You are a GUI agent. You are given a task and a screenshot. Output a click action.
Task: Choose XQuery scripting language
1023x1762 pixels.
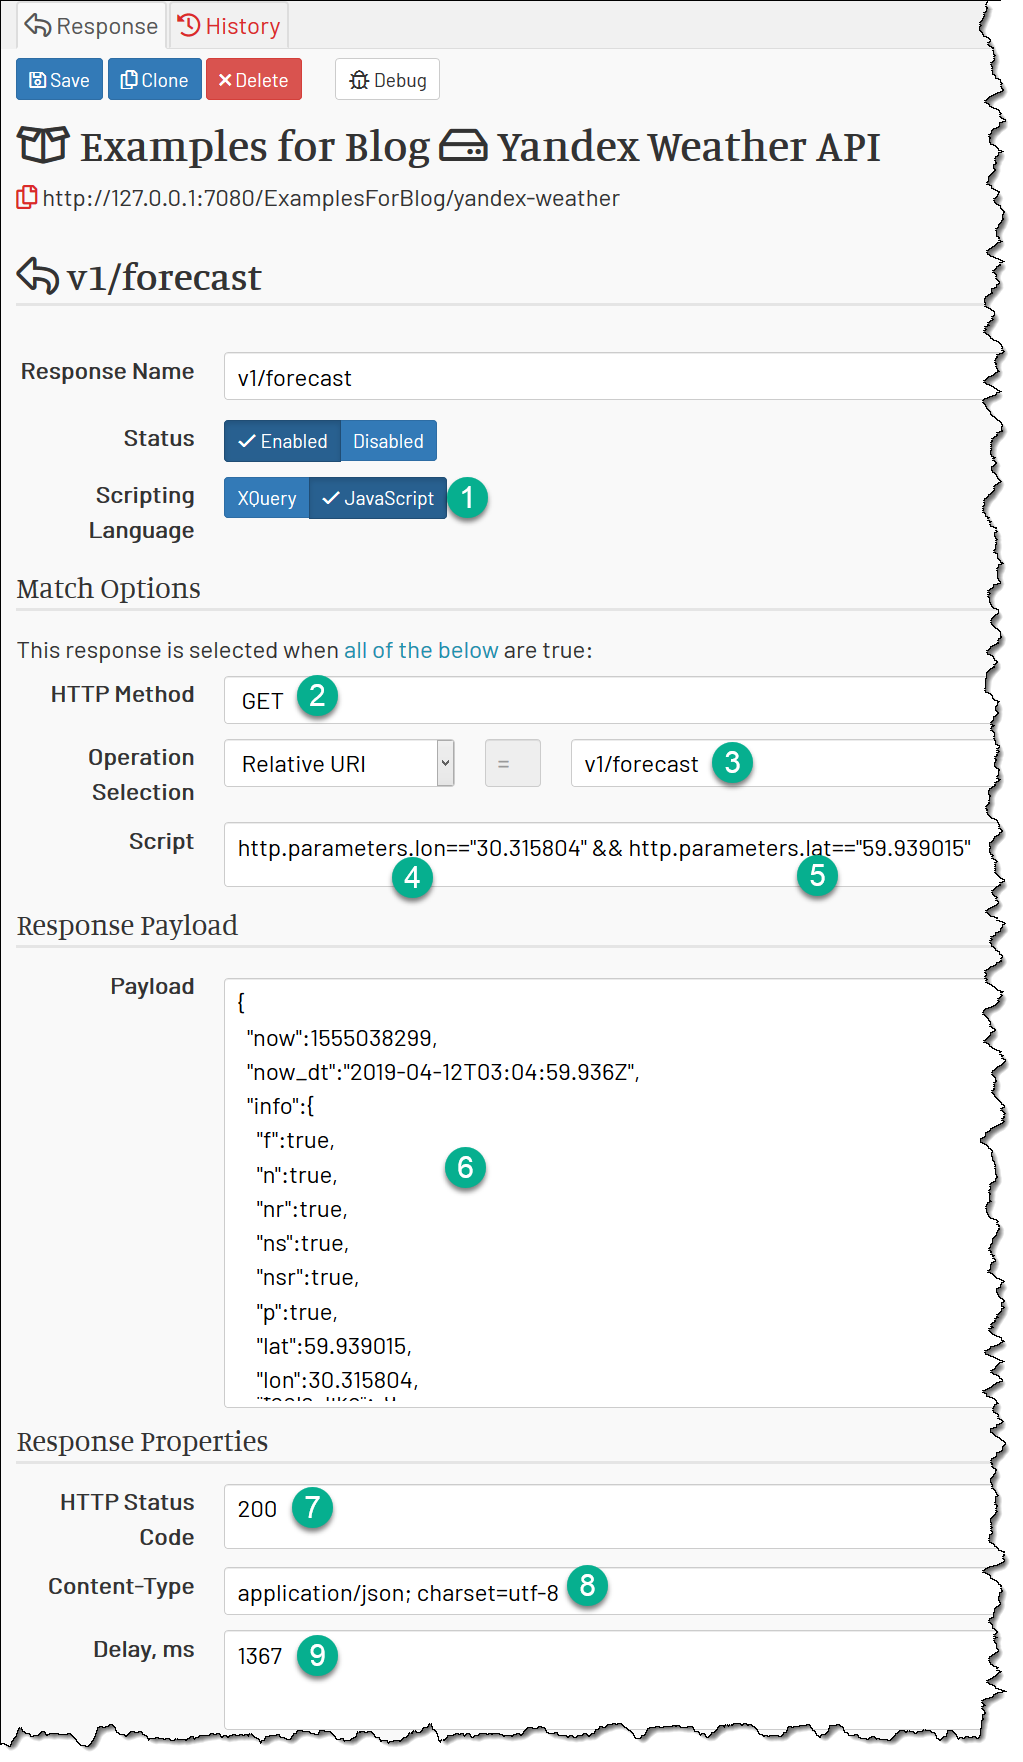tap(267, 498)
